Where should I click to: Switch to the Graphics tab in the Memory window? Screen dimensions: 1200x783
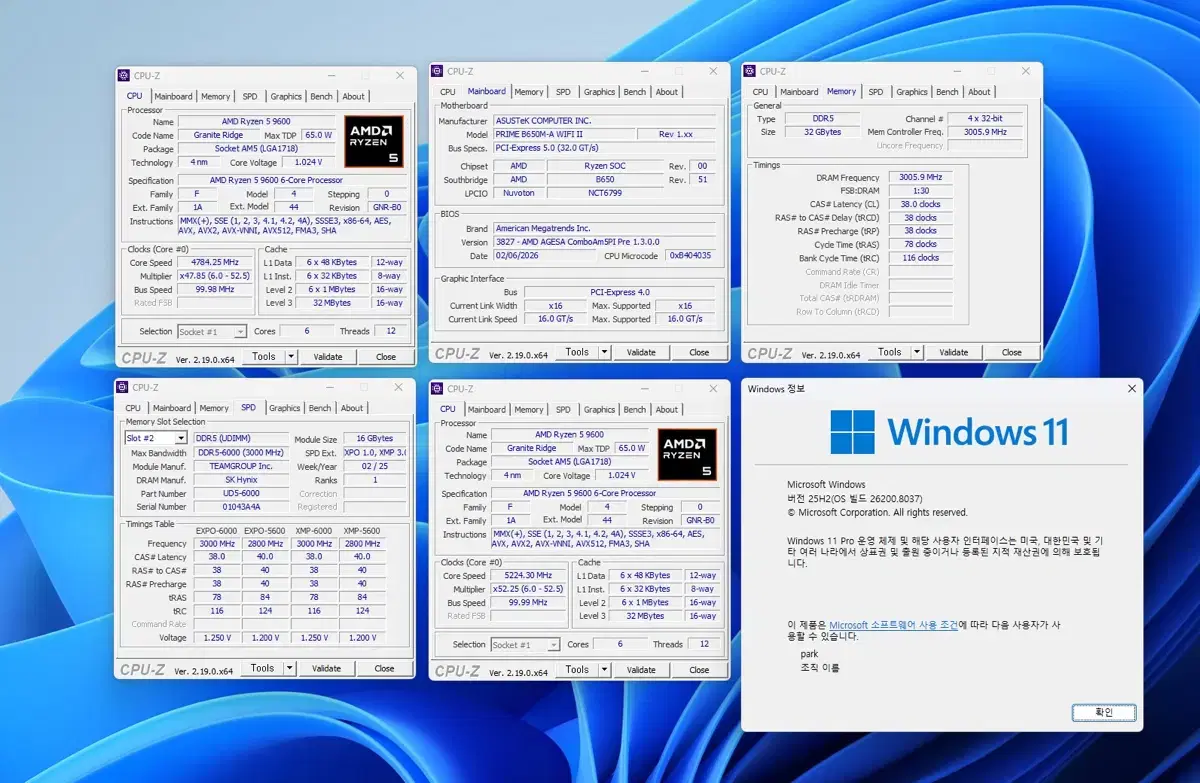pos(911,92)
